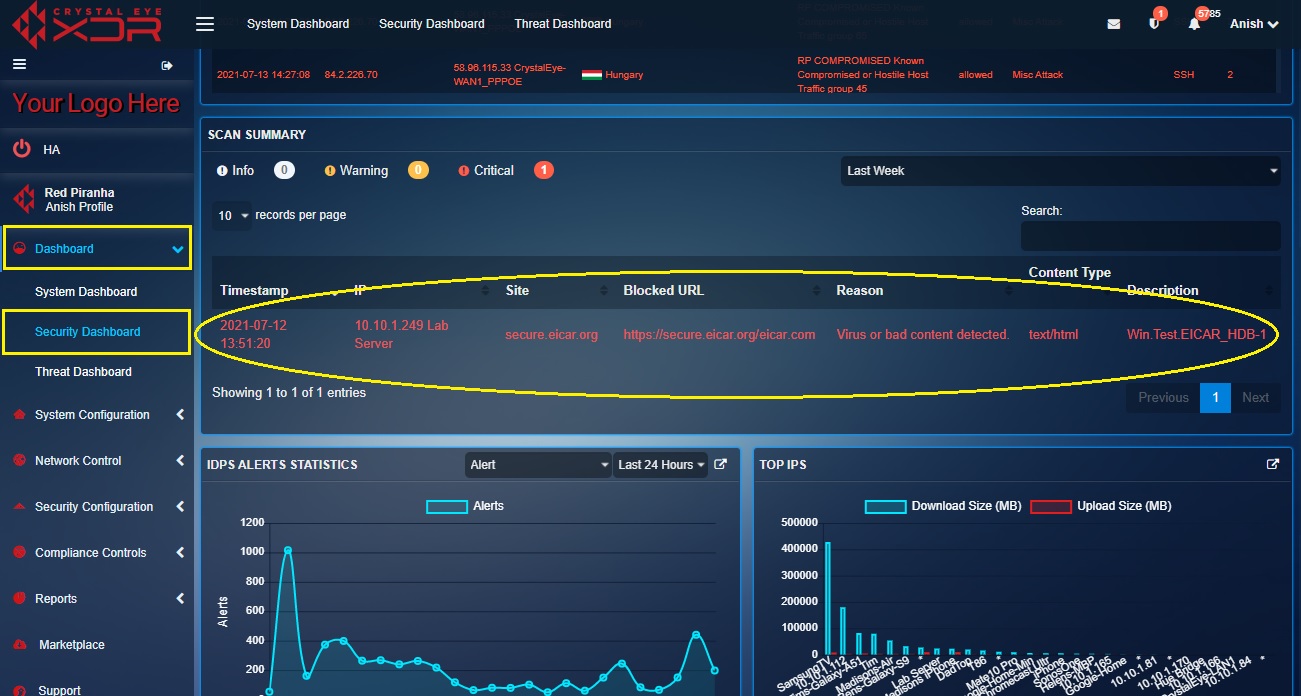Click the Network Control icon

[x=19, y=460]
